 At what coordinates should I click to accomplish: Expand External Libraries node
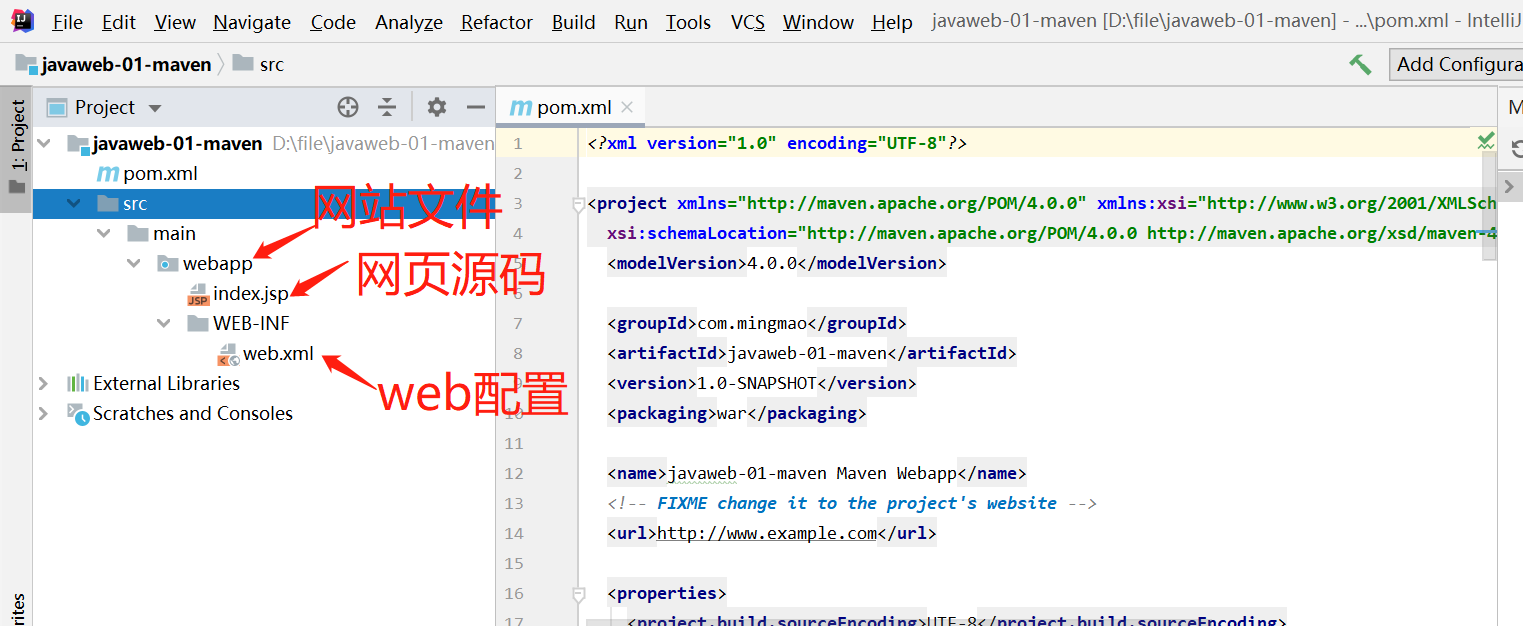pyautogui.click(x=43, y=384)
